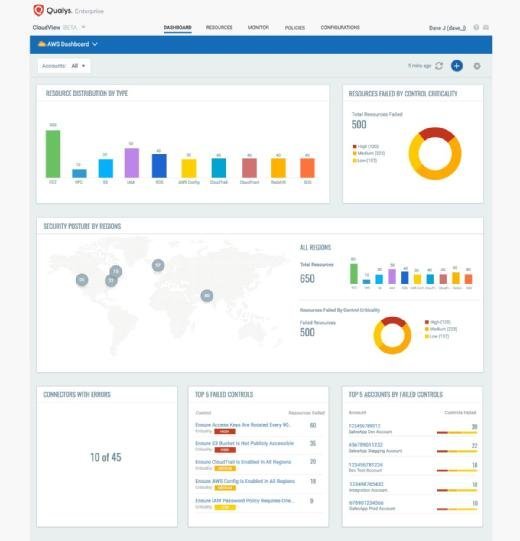
Task: Click the 5 mins ago timestamp
Action: tap(420, 66)
